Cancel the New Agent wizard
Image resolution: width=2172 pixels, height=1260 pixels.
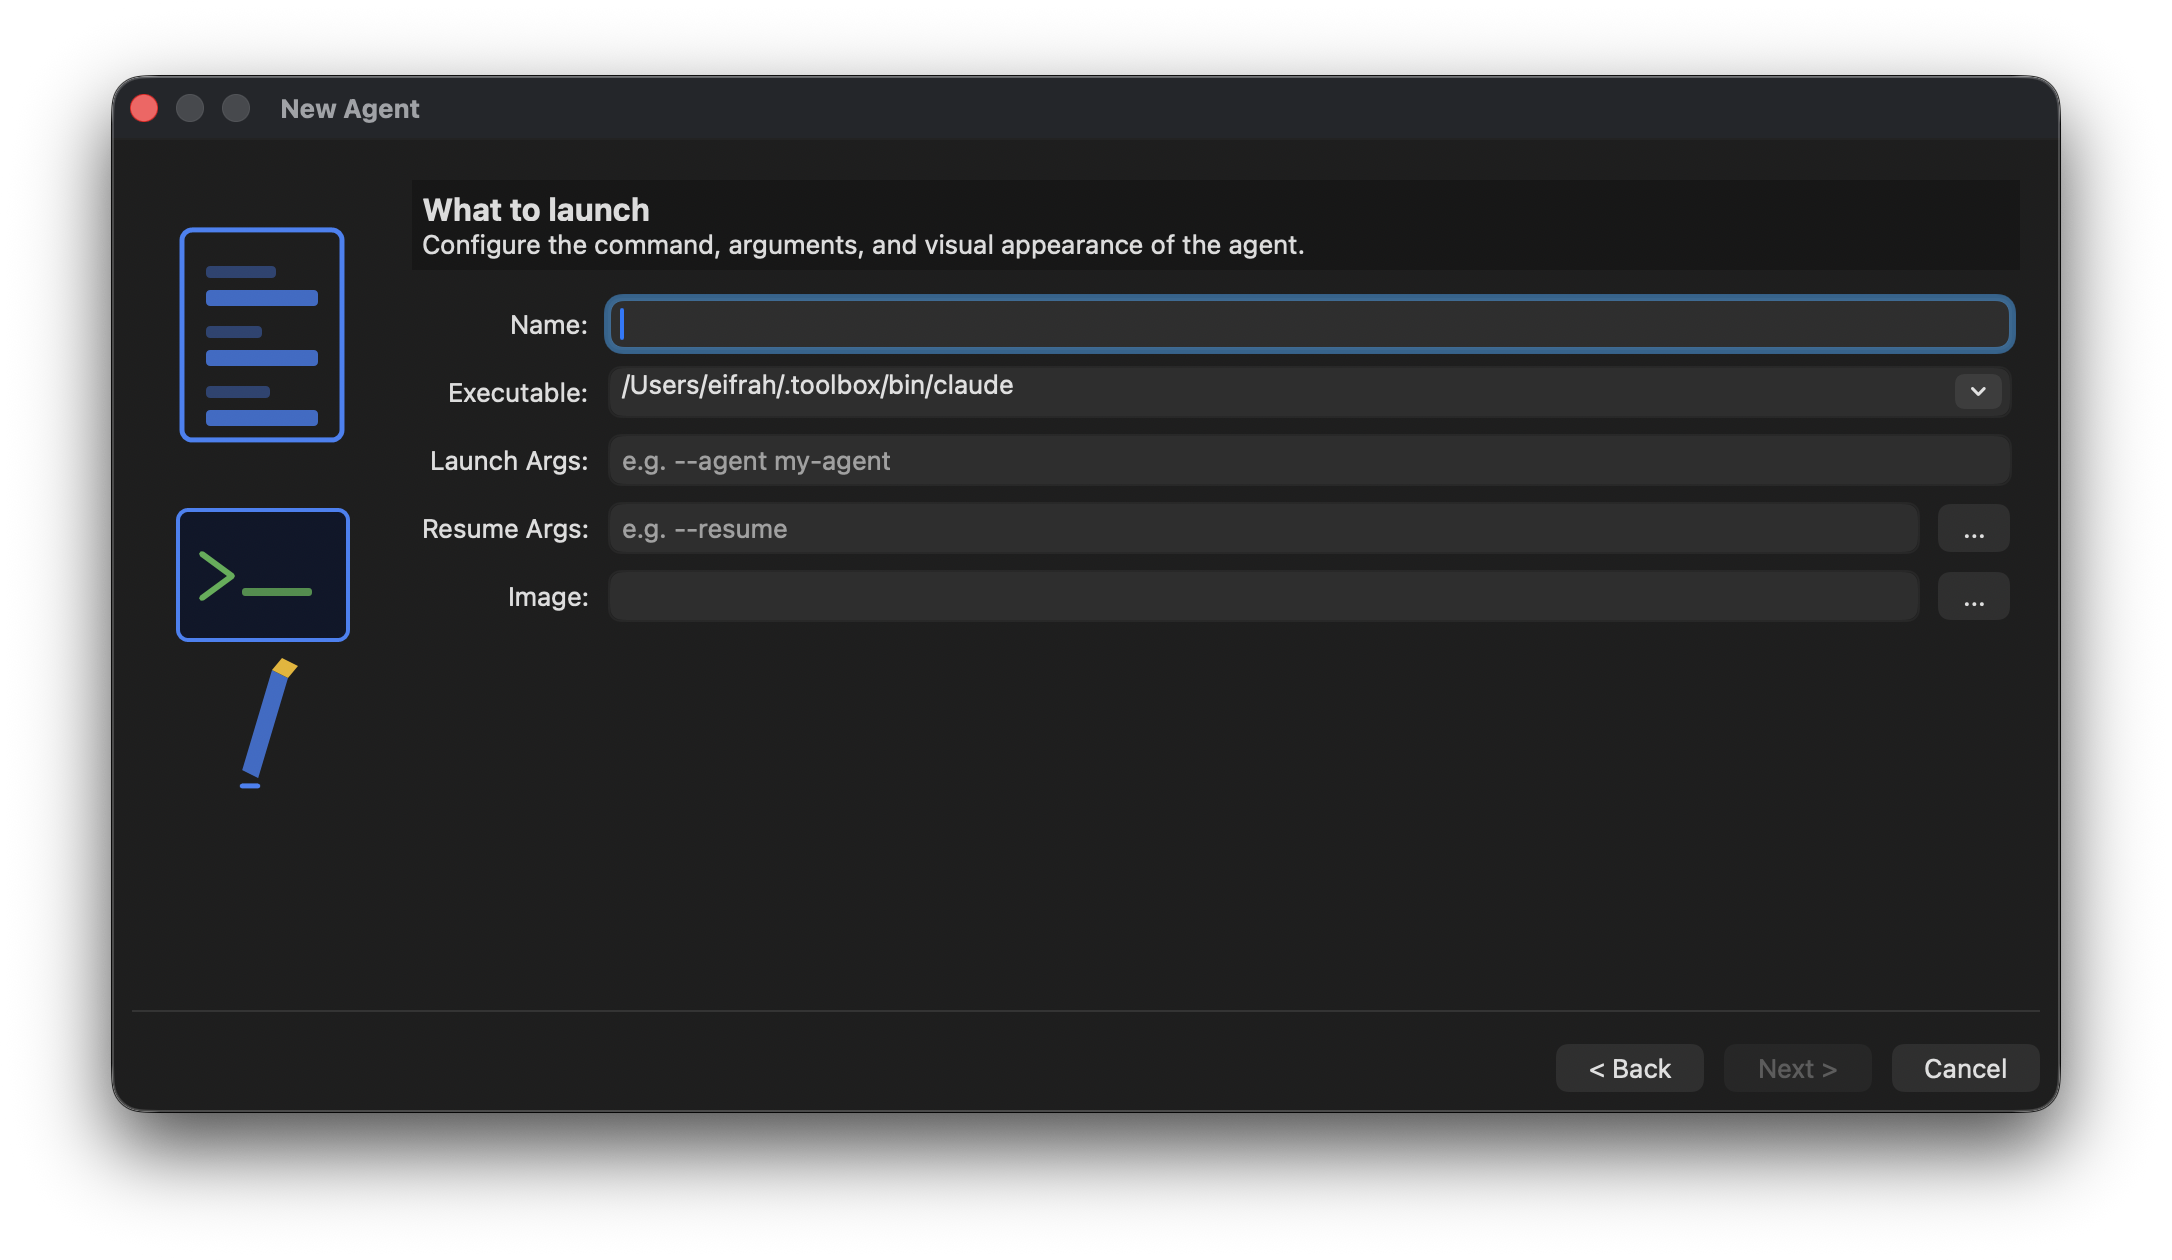pyautogui.click(x=1965, y=1068)
